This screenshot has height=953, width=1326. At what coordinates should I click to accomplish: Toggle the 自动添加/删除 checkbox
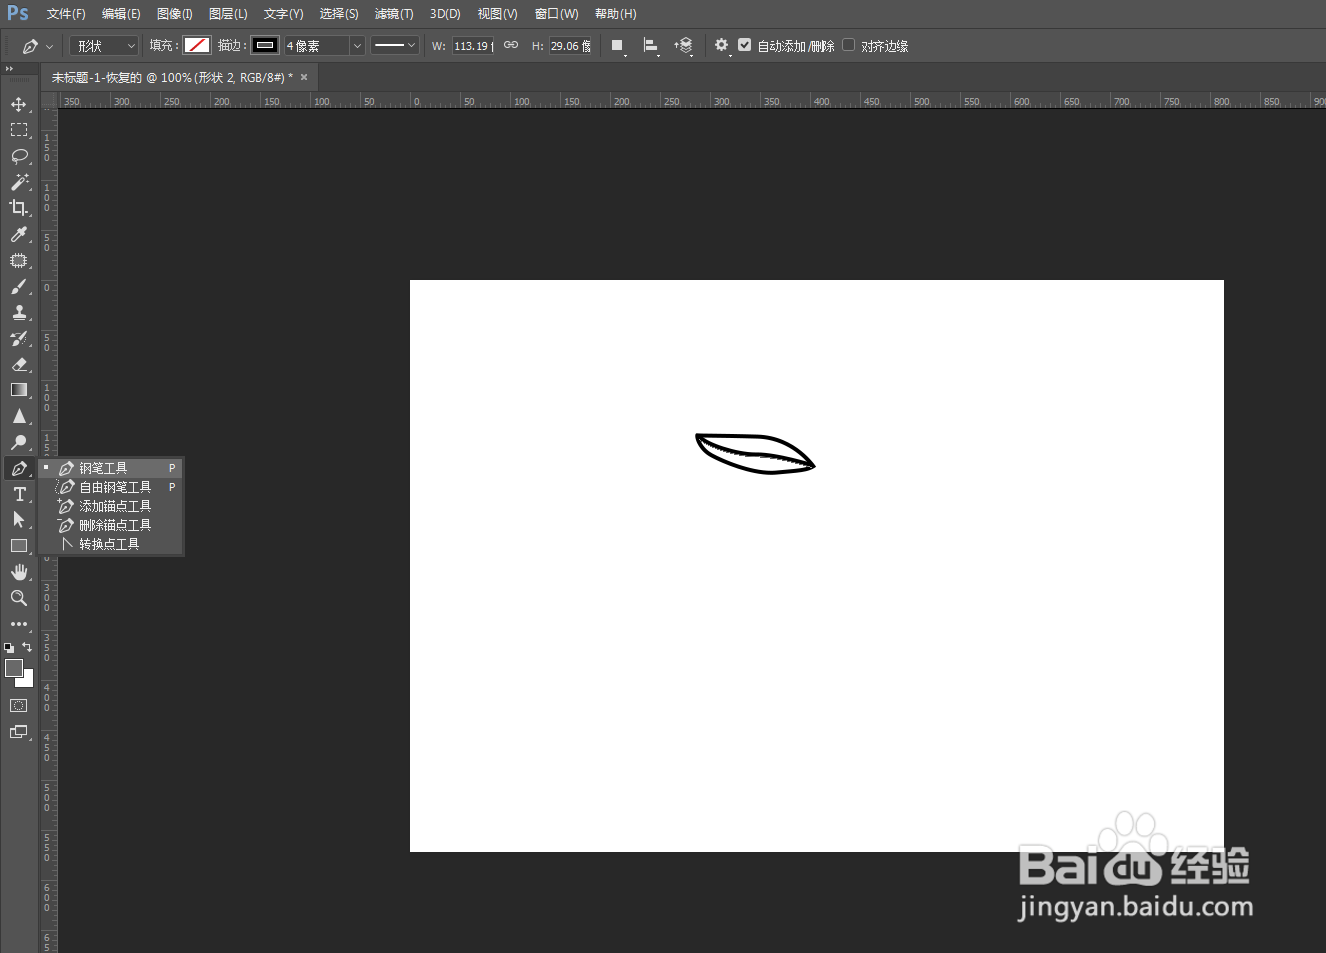tap(745, 45)
